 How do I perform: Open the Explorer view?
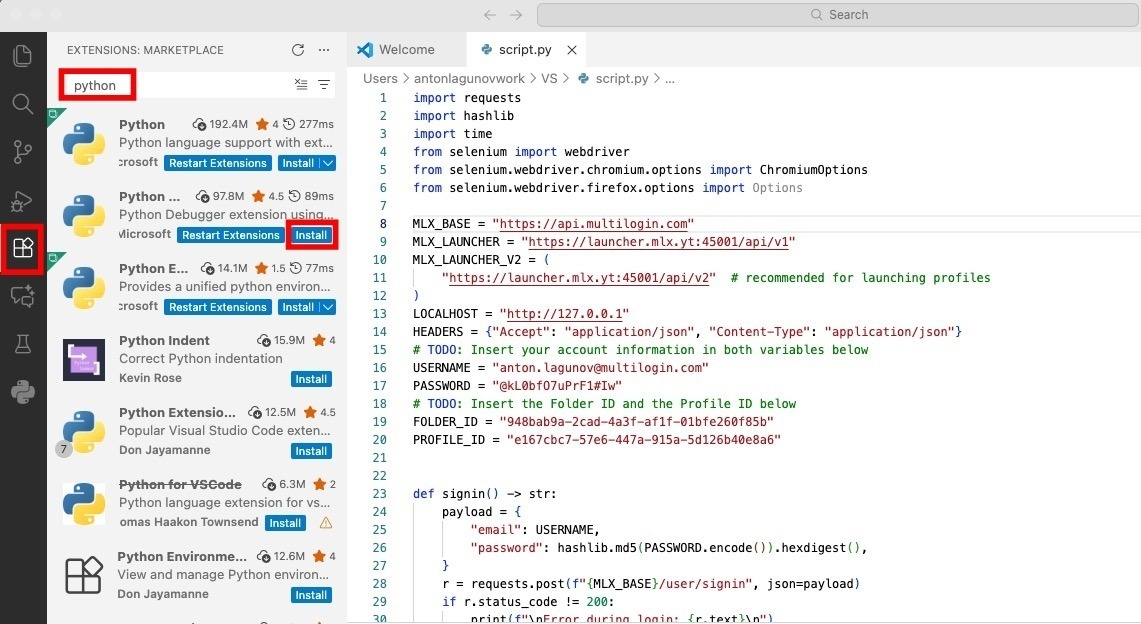[22, 55]
